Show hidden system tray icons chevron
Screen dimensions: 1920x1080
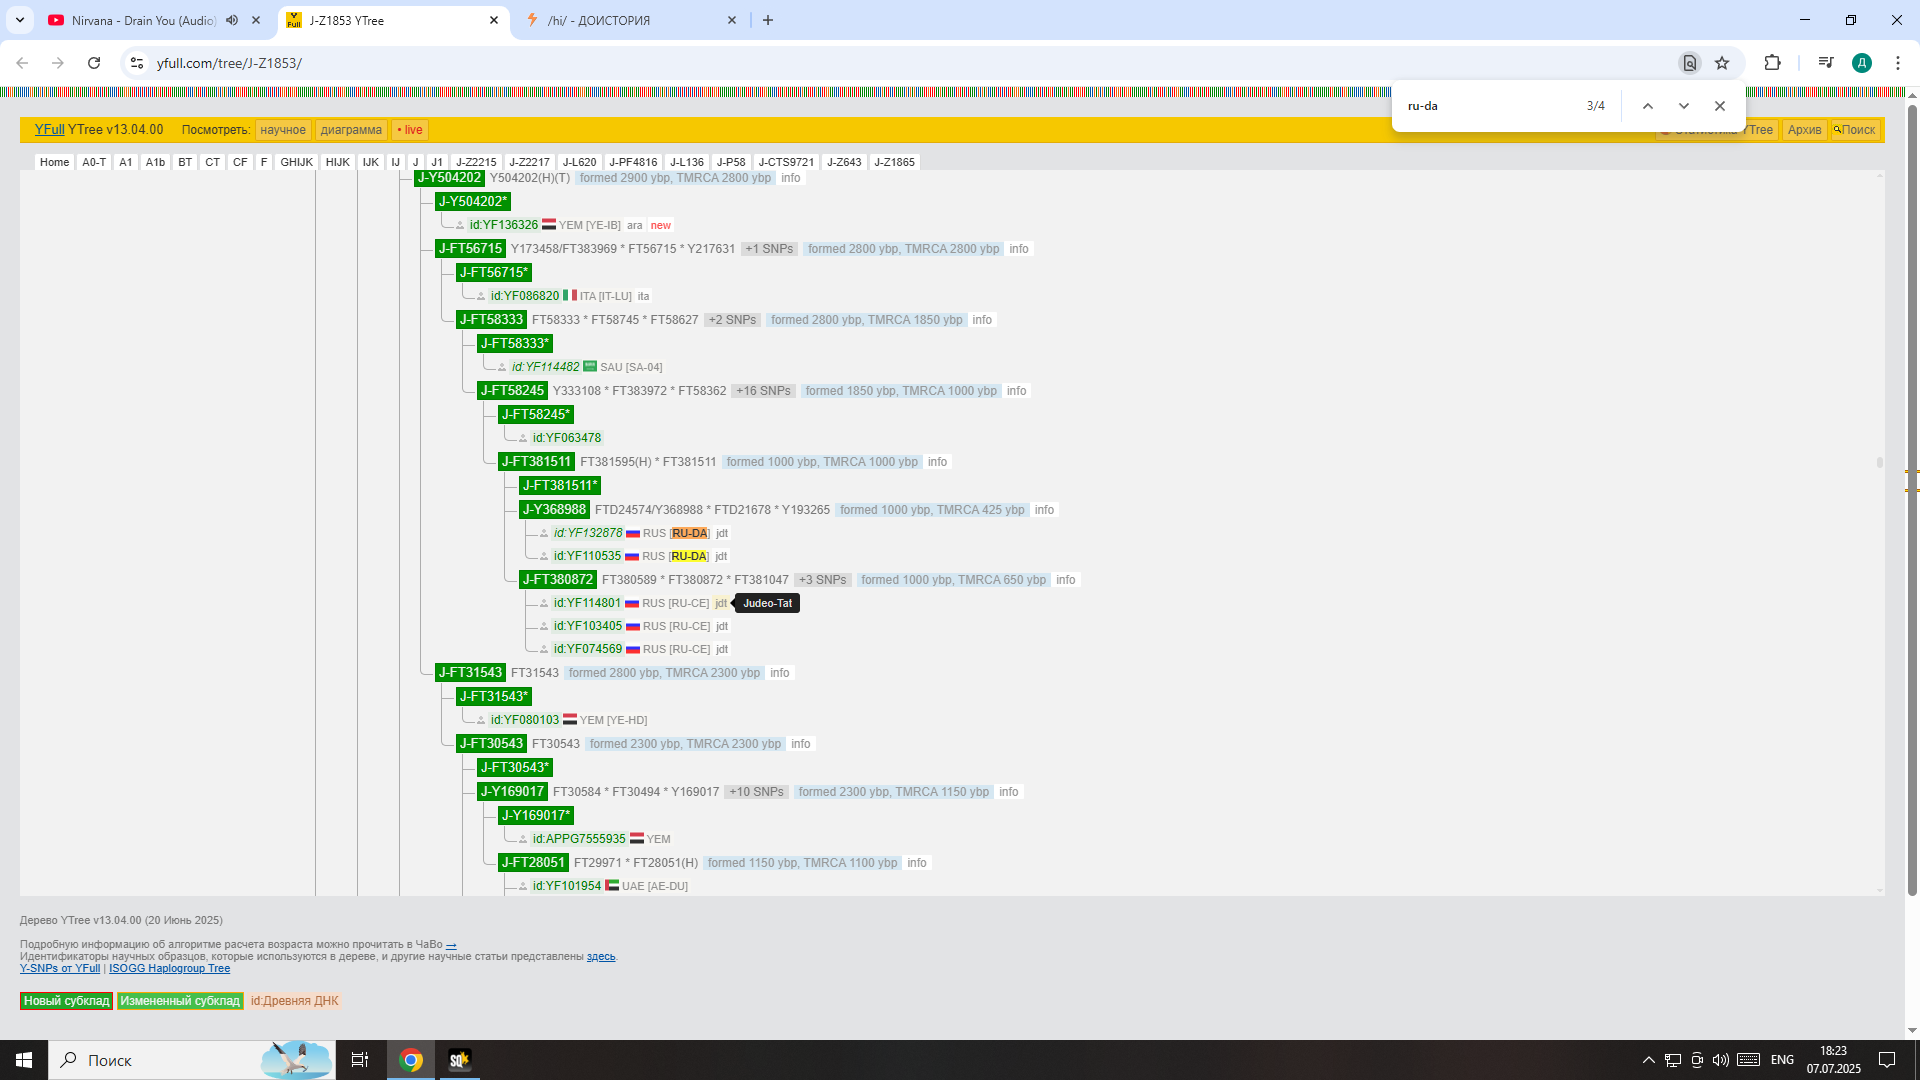pyautogui.click(x=1648, y=1060)
